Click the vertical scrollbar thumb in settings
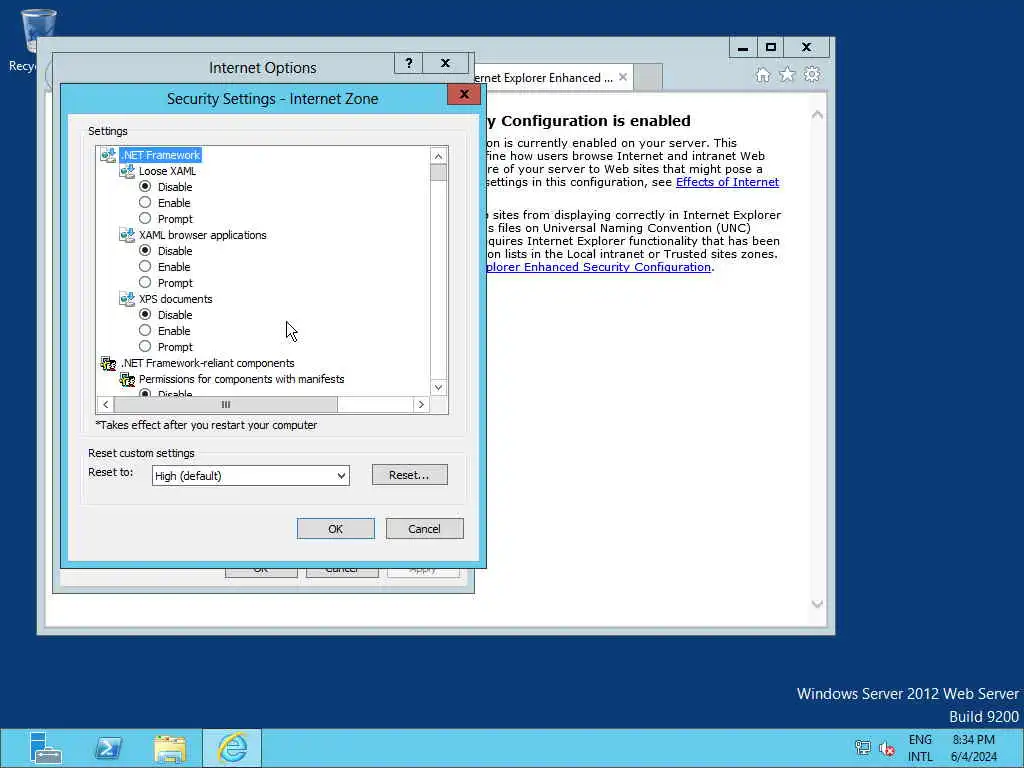 (438, 172)
